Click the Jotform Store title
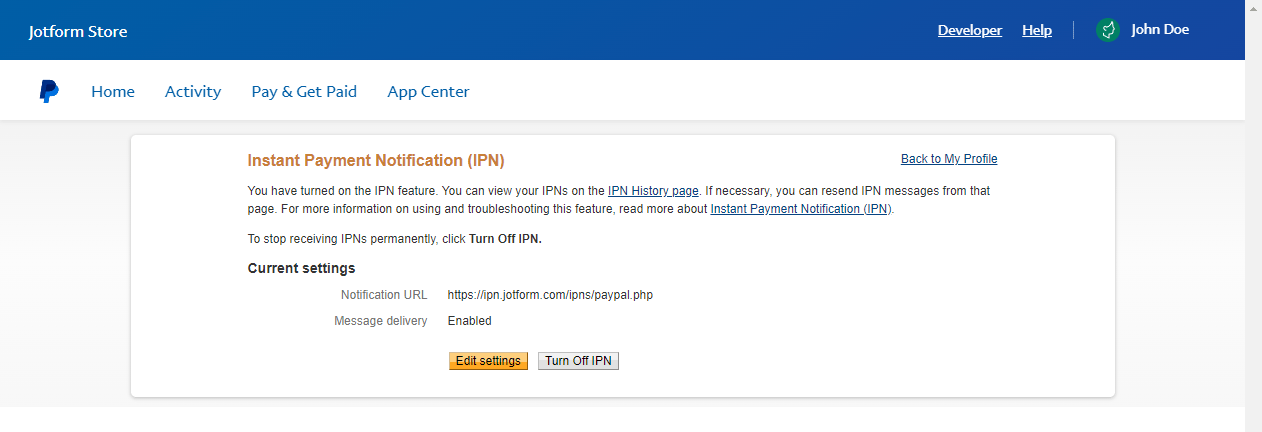The height and width of the screenshot is (432, 1262). point(78,31)
